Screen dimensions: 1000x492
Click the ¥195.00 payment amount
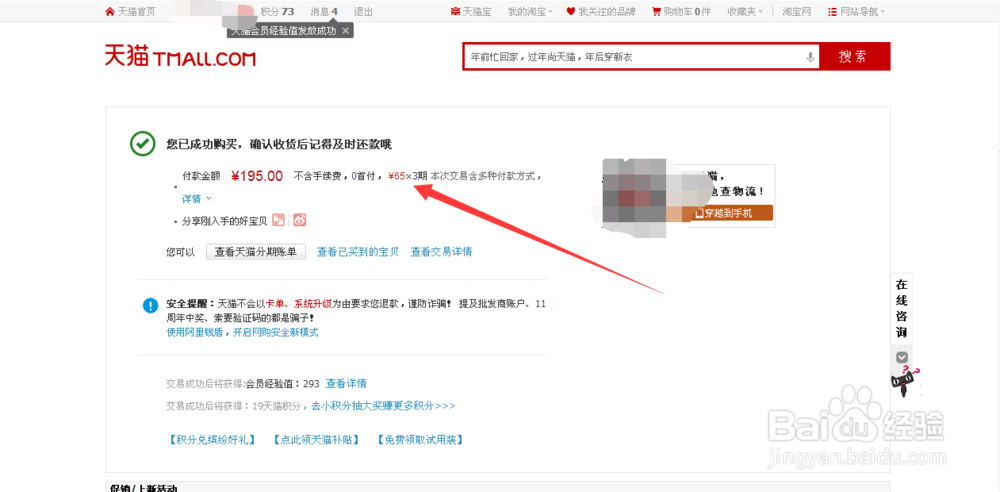click(256, 176)
